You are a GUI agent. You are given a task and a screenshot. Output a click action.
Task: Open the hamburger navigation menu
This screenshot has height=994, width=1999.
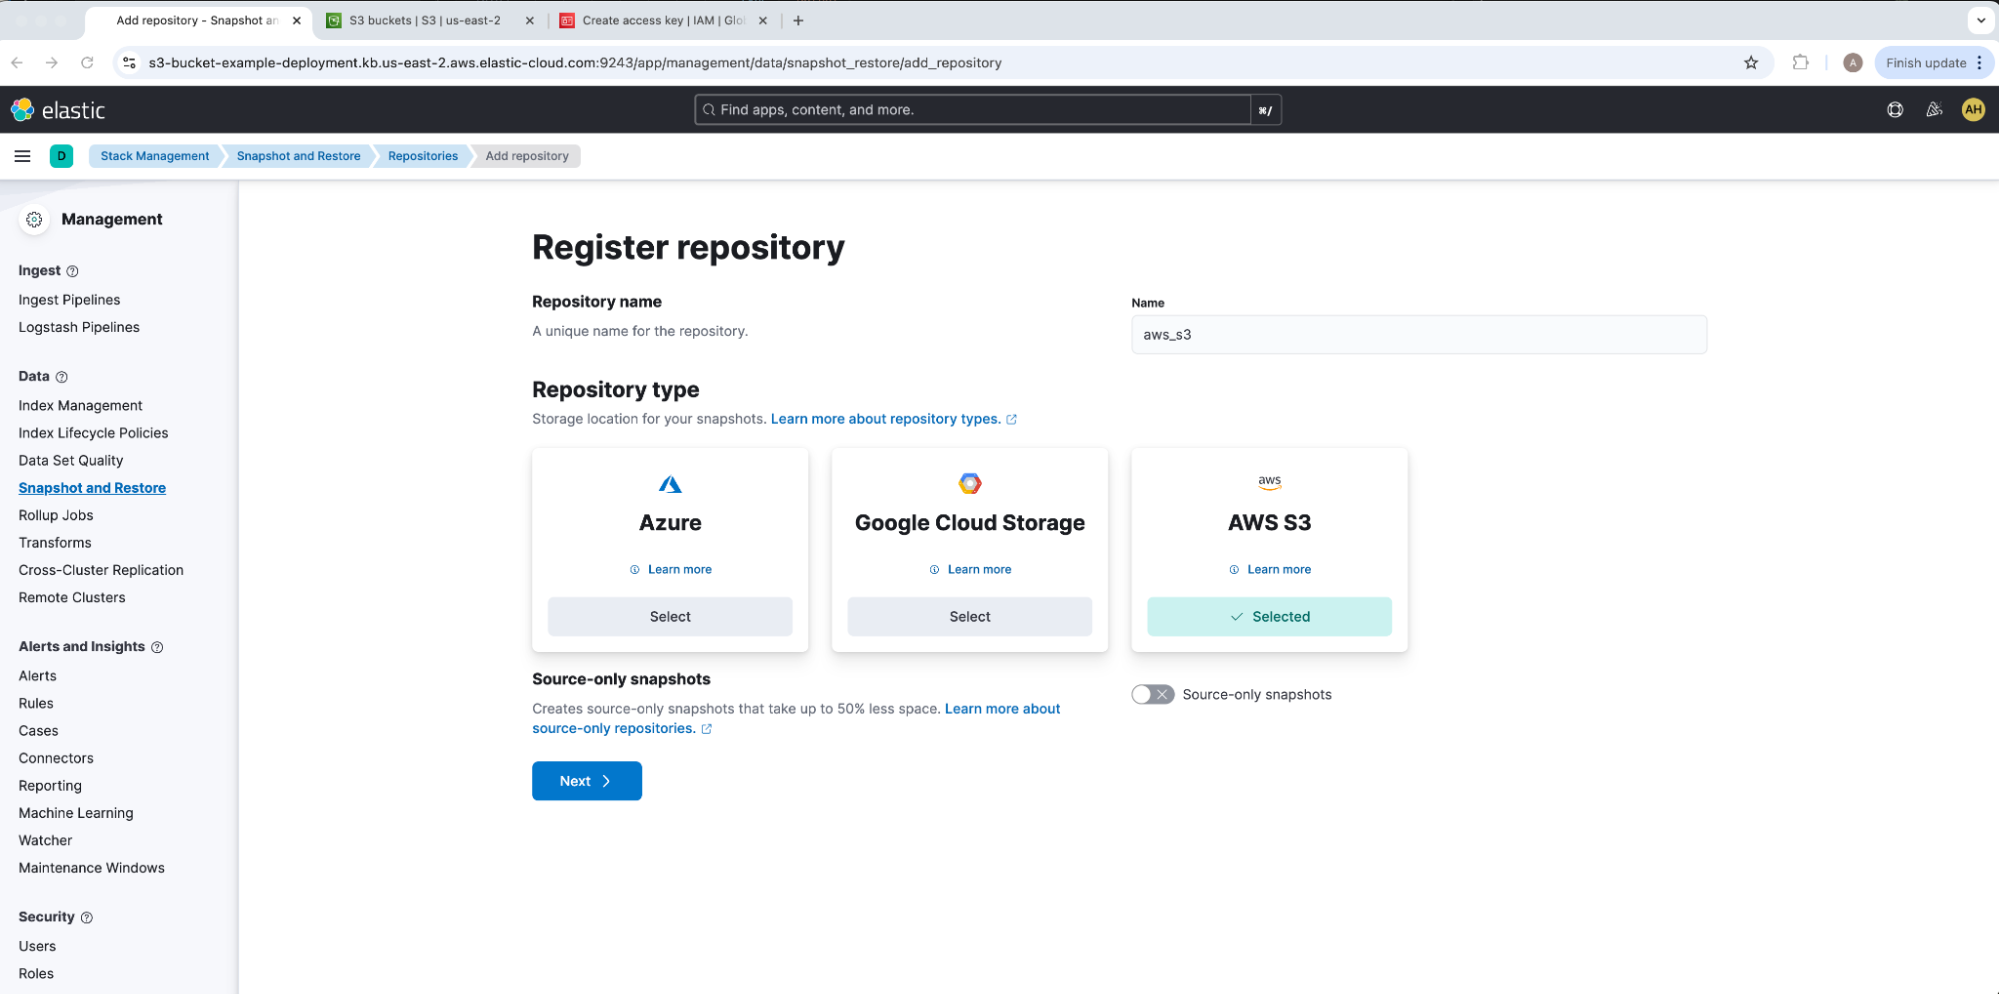pyautogui.click(x=22, y=156)
